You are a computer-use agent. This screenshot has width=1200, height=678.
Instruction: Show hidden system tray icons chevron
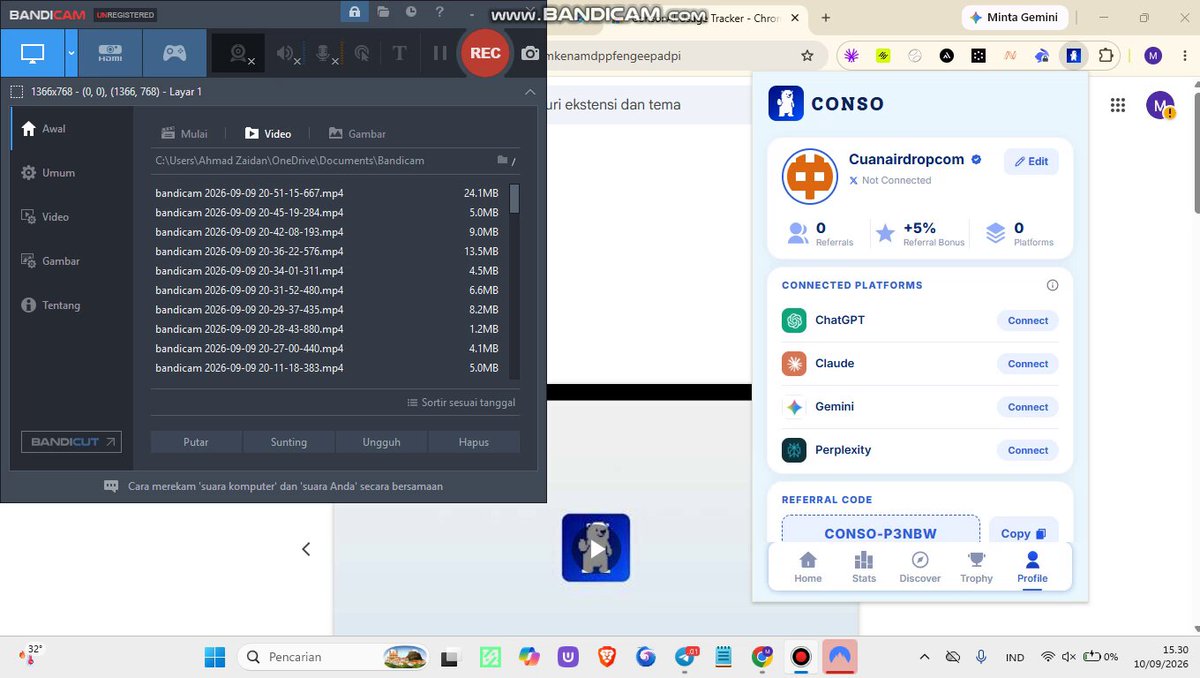click(x=924, y=657)
